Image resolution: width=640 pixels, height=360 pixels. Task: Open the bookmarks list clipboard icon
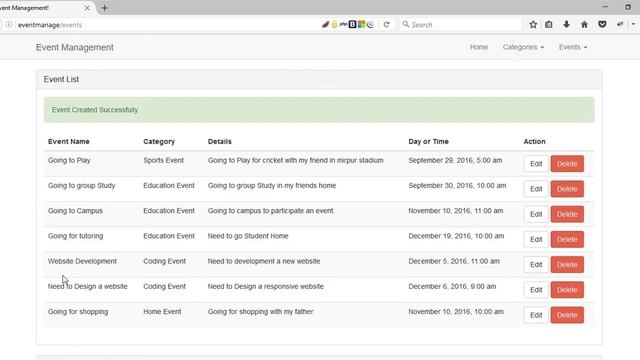tap(549, 24)
